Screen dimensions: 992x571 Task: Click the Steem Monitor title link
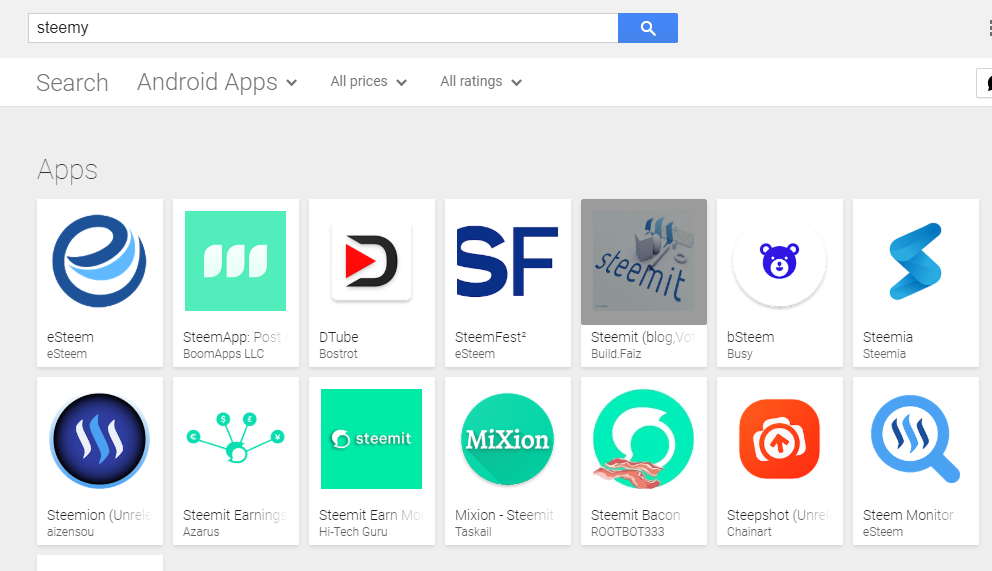tap(908, 515)
